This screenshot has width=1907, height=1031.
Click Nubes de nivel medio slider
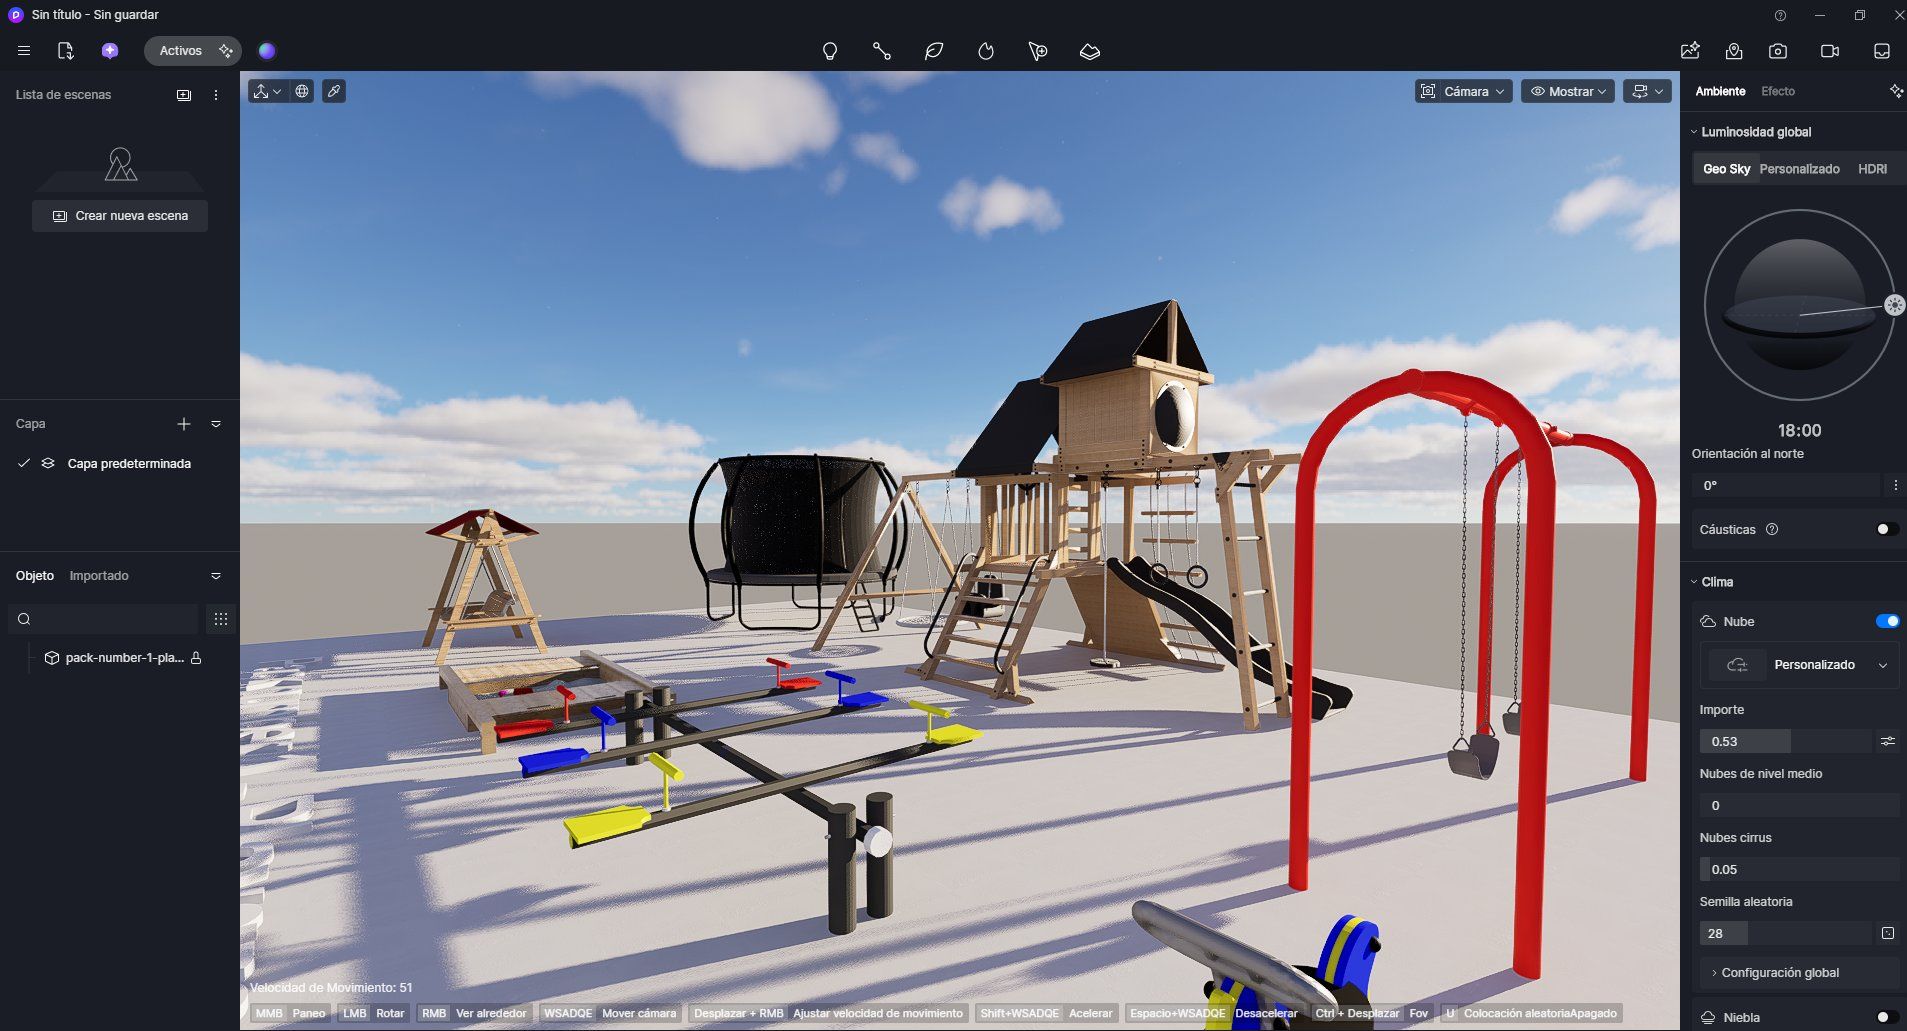pos(1799,805)
